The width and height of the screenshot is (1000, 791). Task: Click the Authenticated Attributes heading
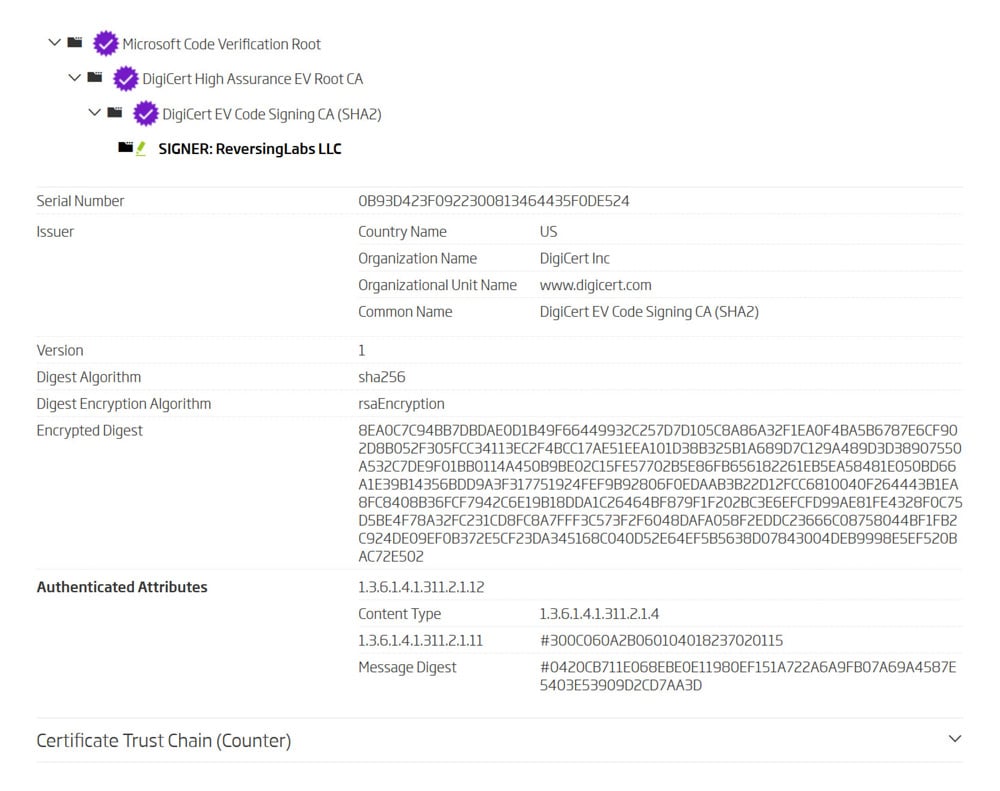(x=122, y=587)
